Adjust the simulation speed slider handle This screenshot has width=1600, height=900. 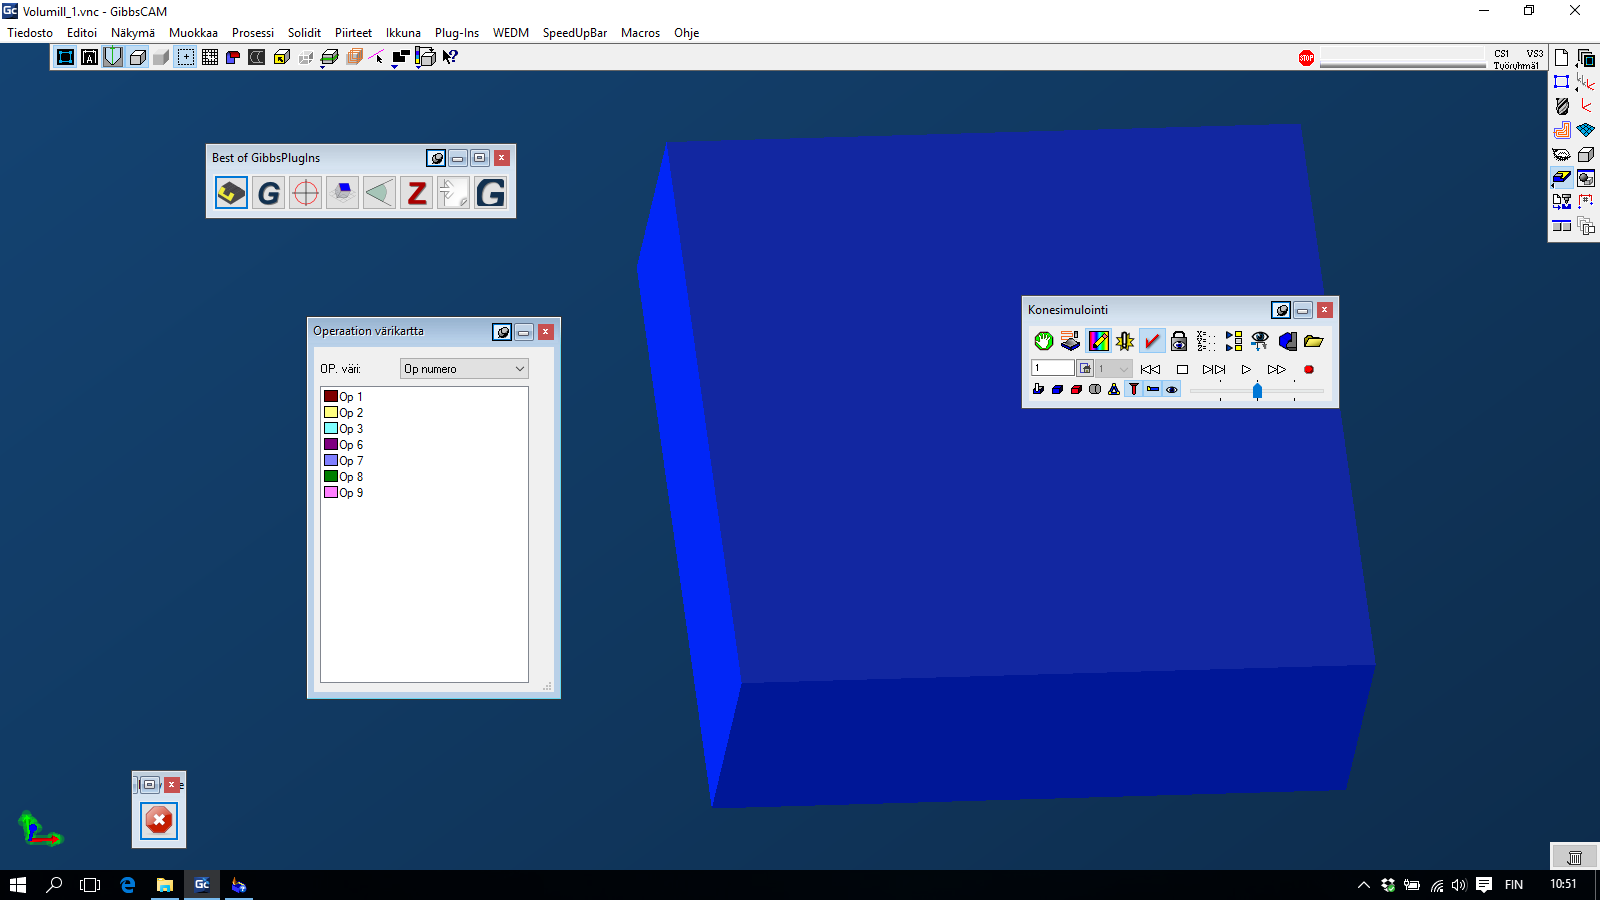click(x=1257, y=391)
